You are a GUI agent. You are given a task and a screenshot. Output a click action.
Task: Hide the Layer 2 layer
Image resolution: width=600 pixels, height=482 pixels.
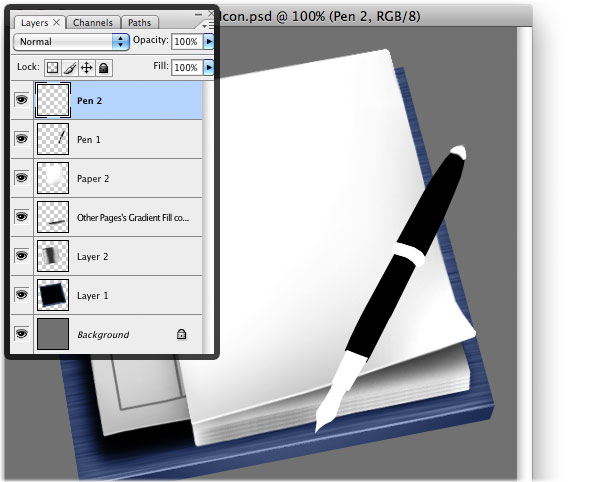(x=21, y=255)
